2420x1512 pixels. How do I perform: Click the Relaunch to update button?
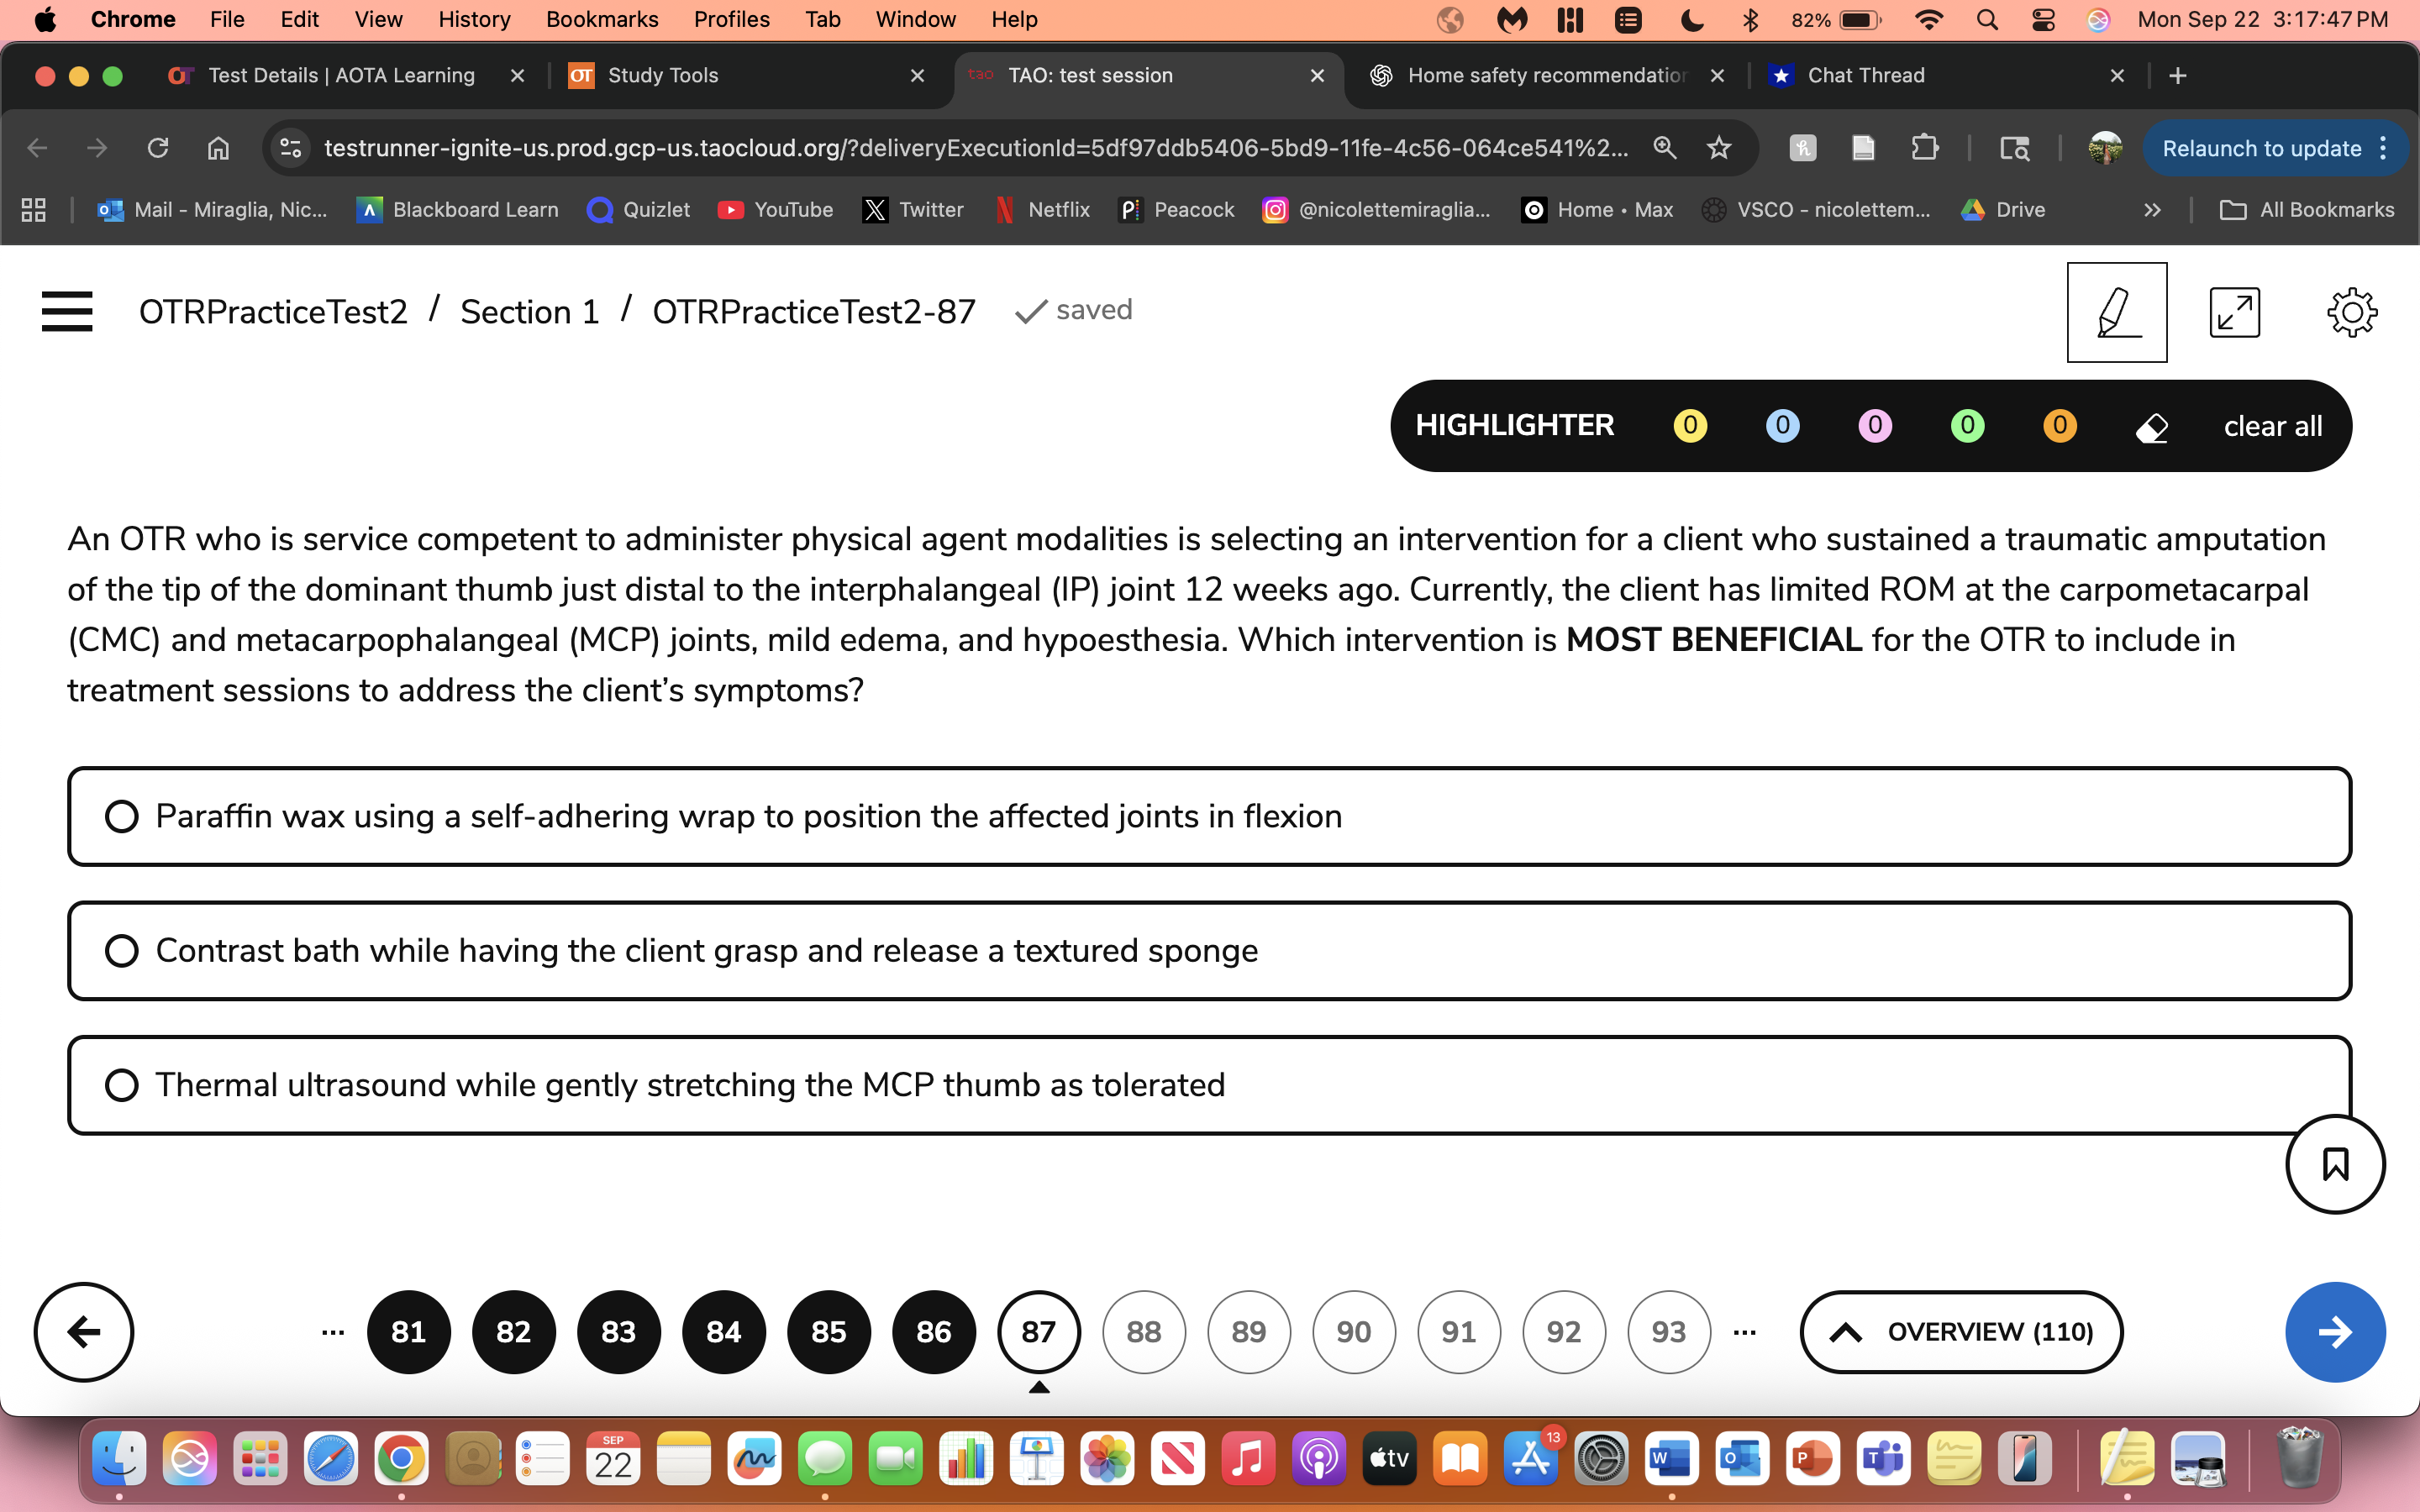(x=2263, y=148)
